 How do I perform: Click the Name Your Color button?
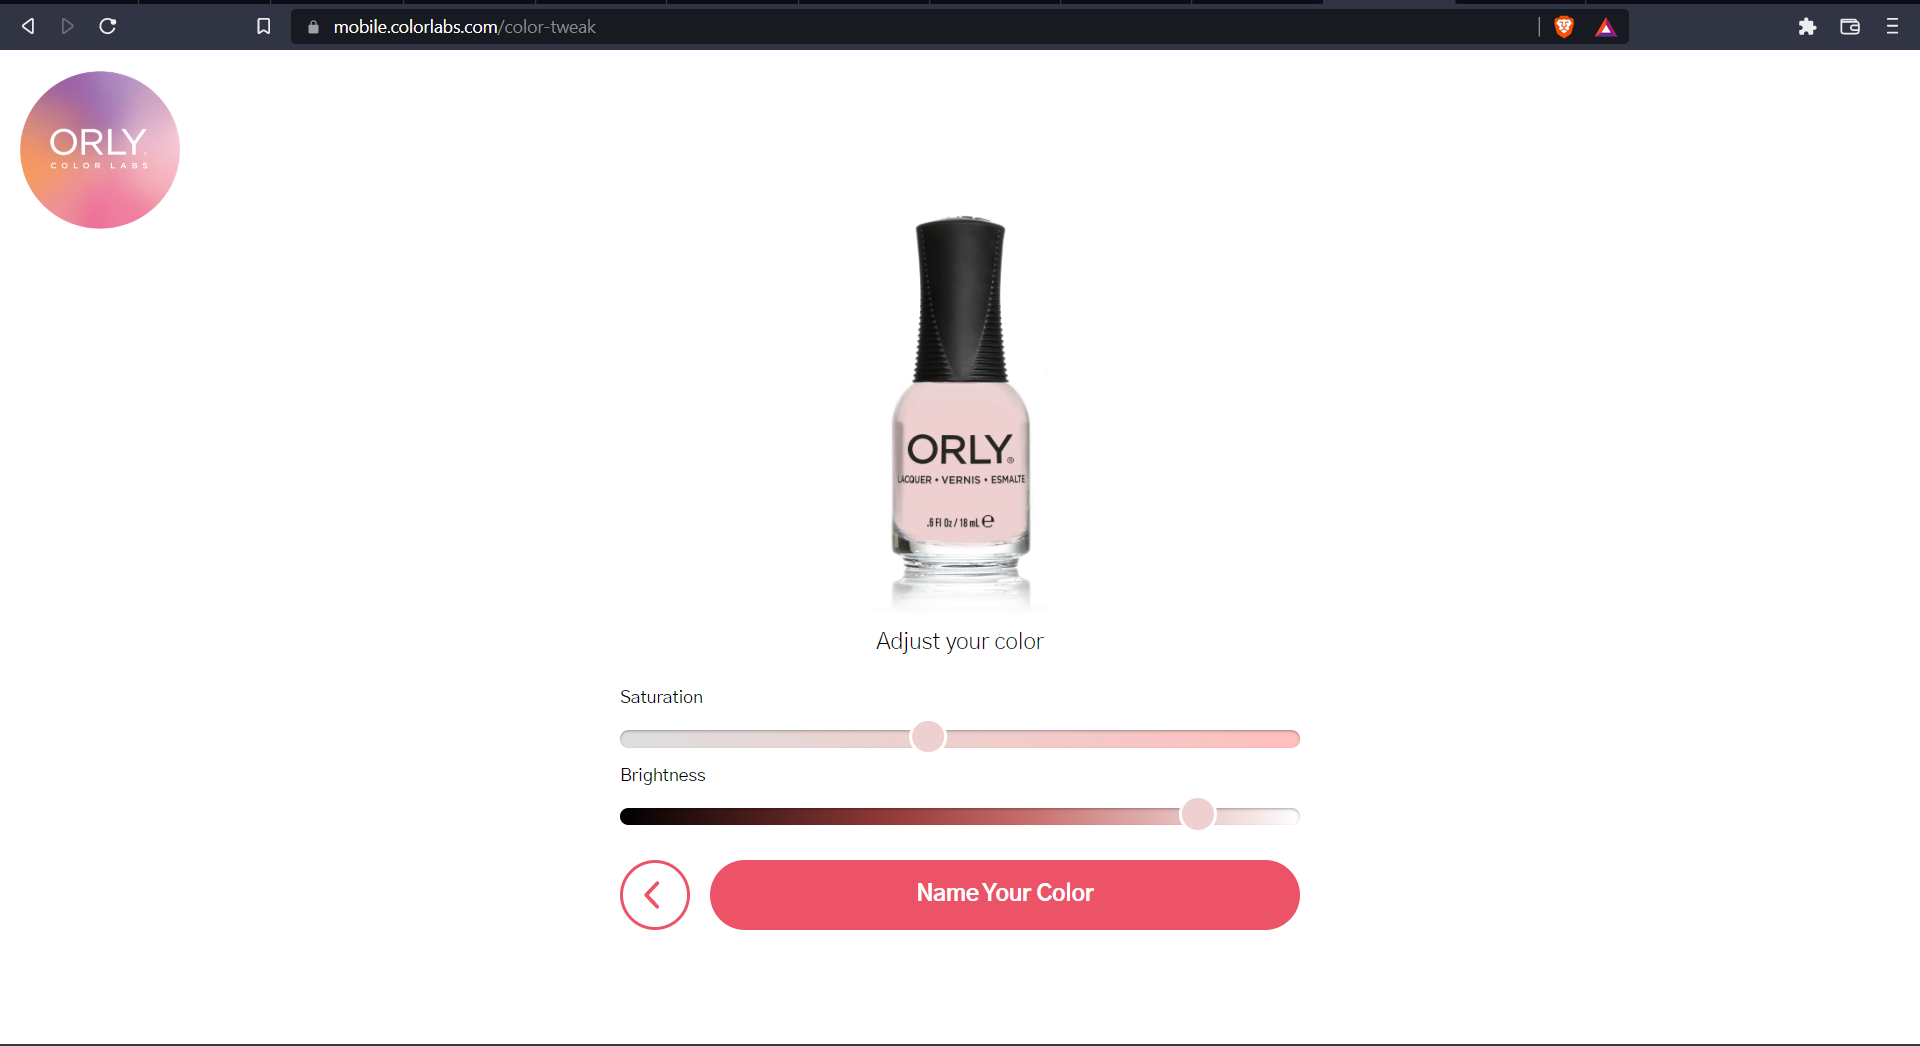[1005, 895]
